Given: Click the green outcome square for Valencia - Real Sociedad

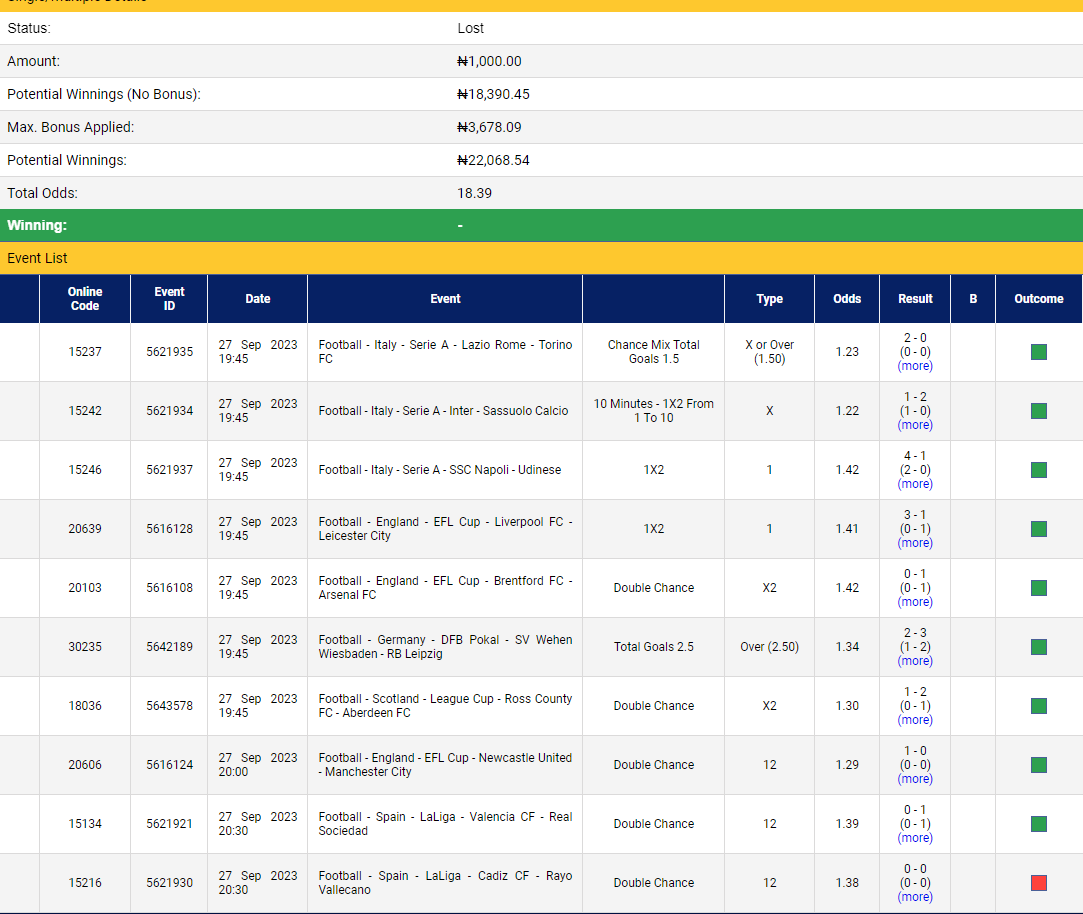Looking at the screenshot, I should [1038, 823].
